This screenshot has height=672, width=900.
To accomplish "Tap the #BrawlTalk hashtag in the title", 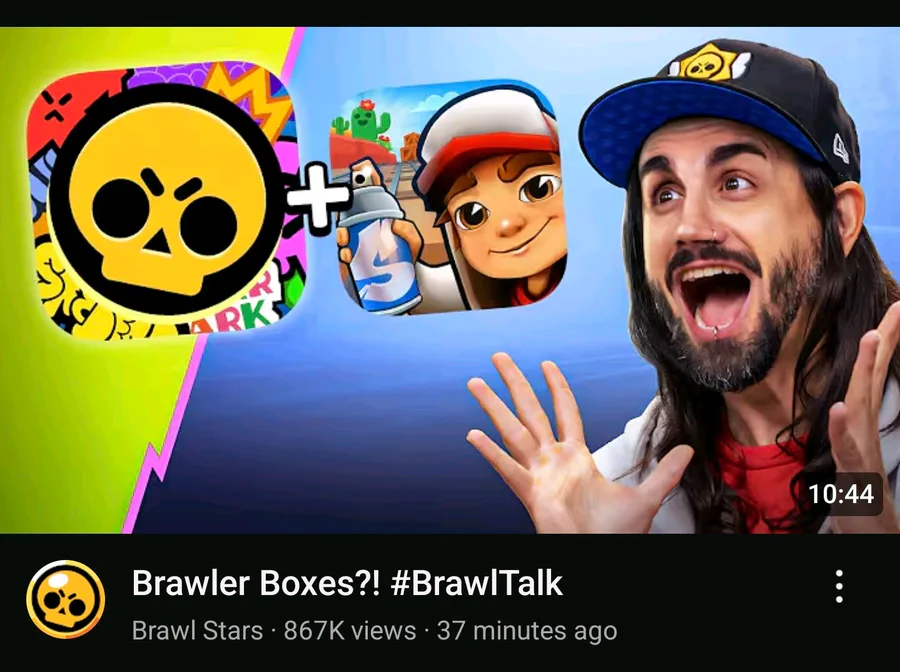I will click(x=476, y=583).
